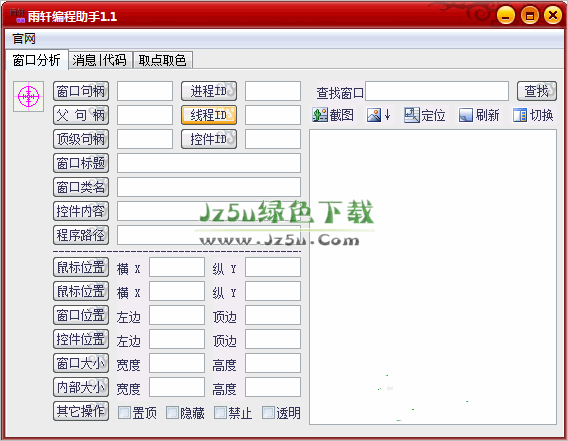Switch to the 窗口分析 tab
This screenshot has width=568, height=441.
37,60
